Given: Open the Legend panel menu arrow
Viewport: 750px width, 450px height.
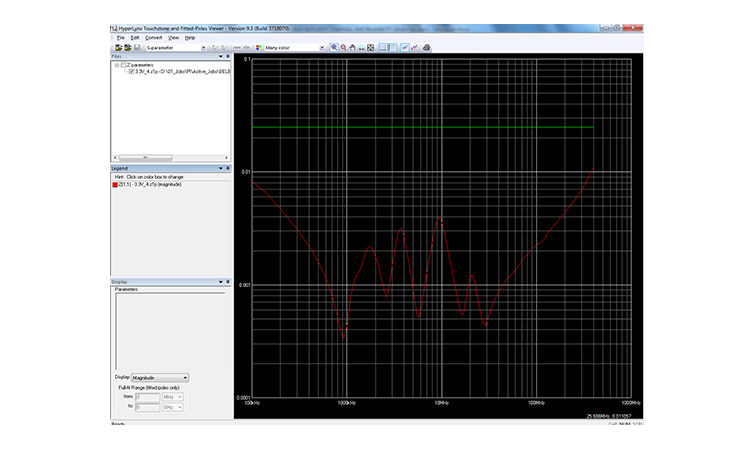Looking at the screenshot, I should [221, 168].
